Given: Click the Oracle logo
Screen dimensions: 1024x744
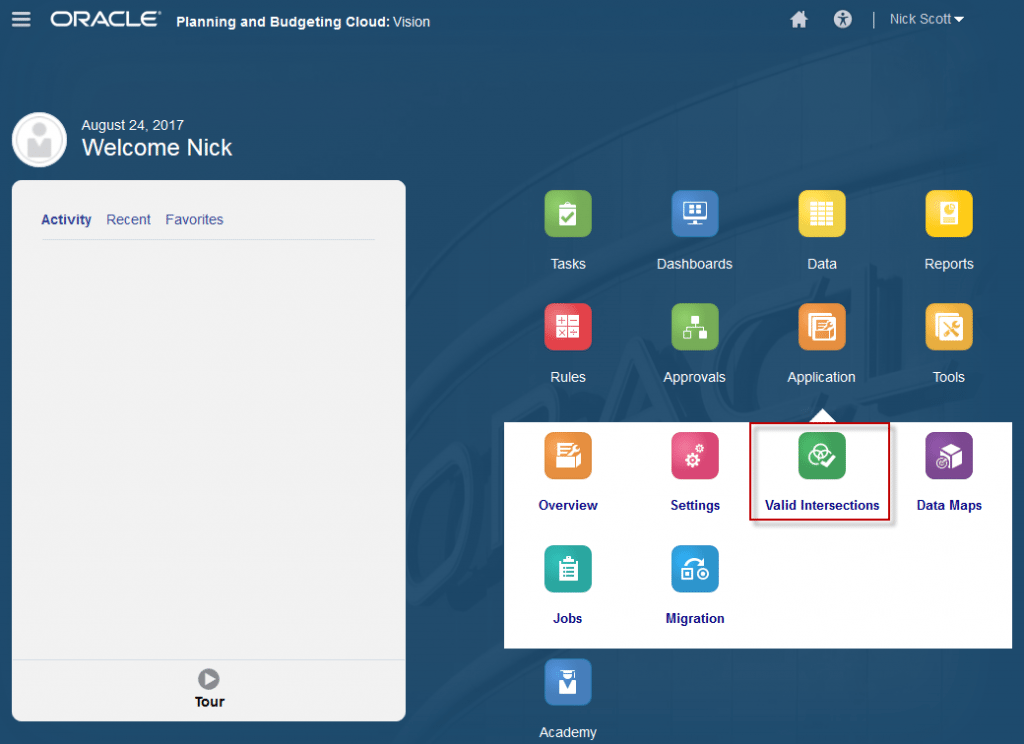Looking at the screenshot, I should [106, 20].
